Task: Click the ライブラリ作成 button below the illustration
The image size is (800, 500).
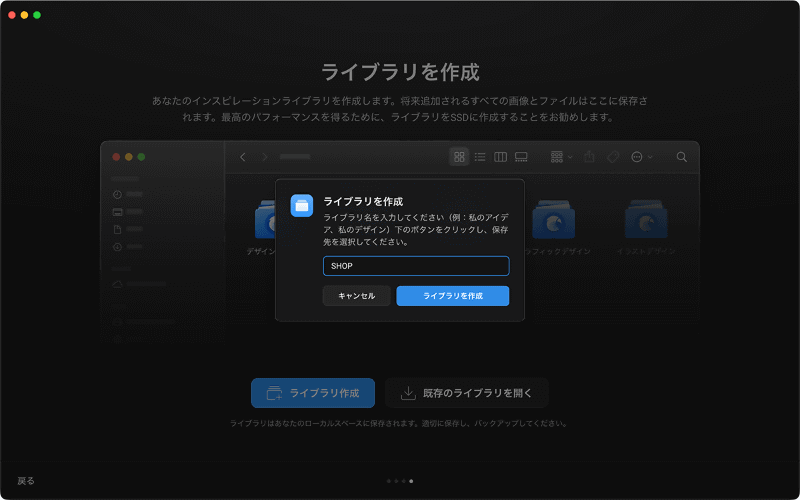Action: [313, 393]
